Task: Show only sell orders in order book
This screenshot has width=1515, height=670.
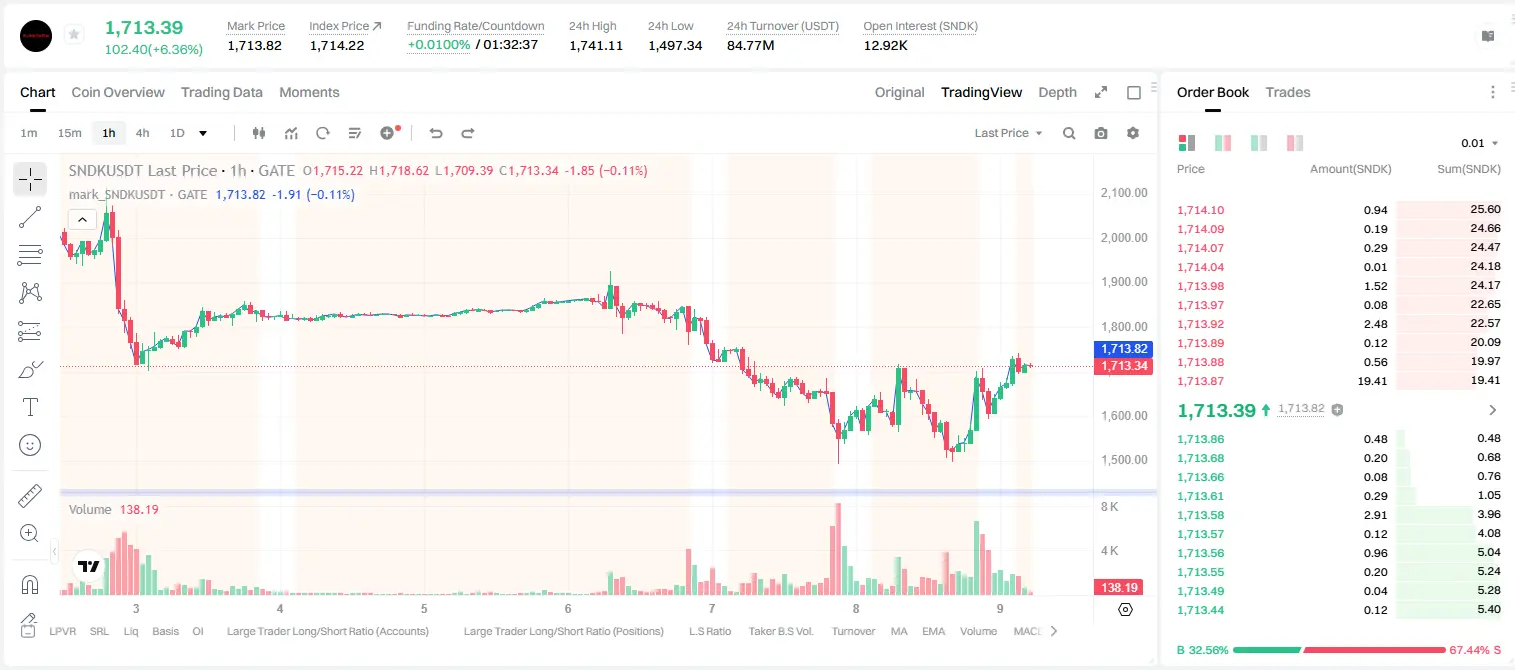Action: pyautogui.click(x=1295, y=143)
